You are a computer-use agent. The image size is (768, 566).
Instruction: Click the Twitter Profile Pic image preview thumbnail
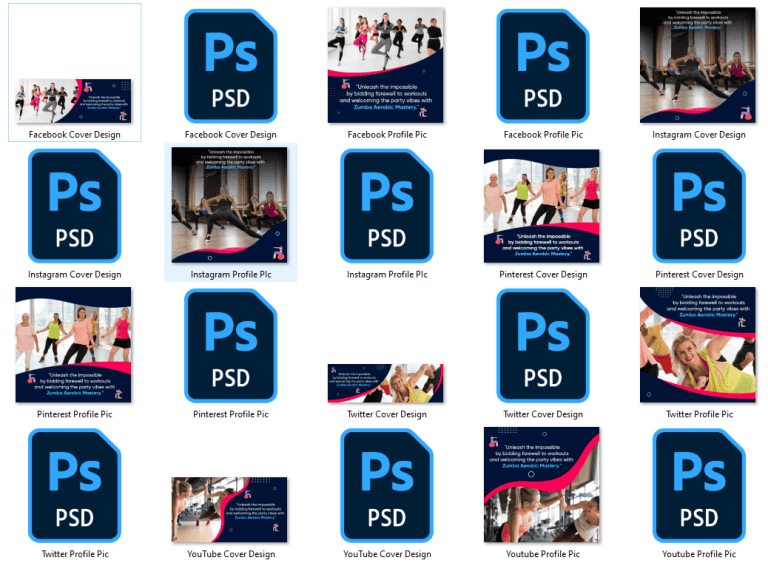pyautogui.click(x=697, y=345)
